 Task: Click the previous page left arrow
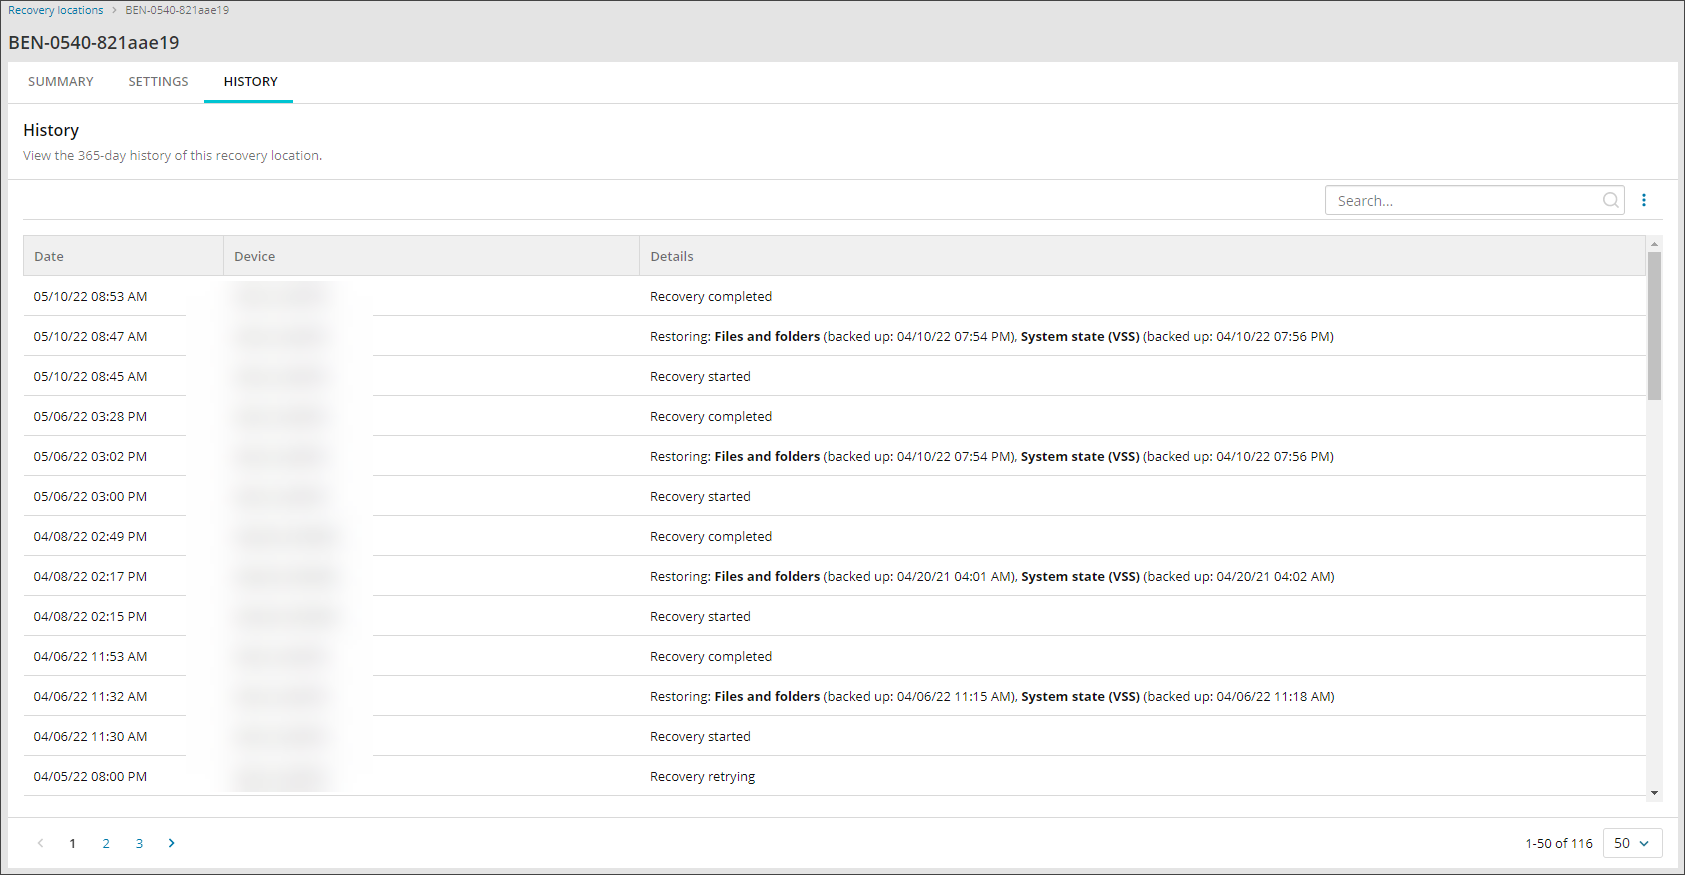coord(40,843)
